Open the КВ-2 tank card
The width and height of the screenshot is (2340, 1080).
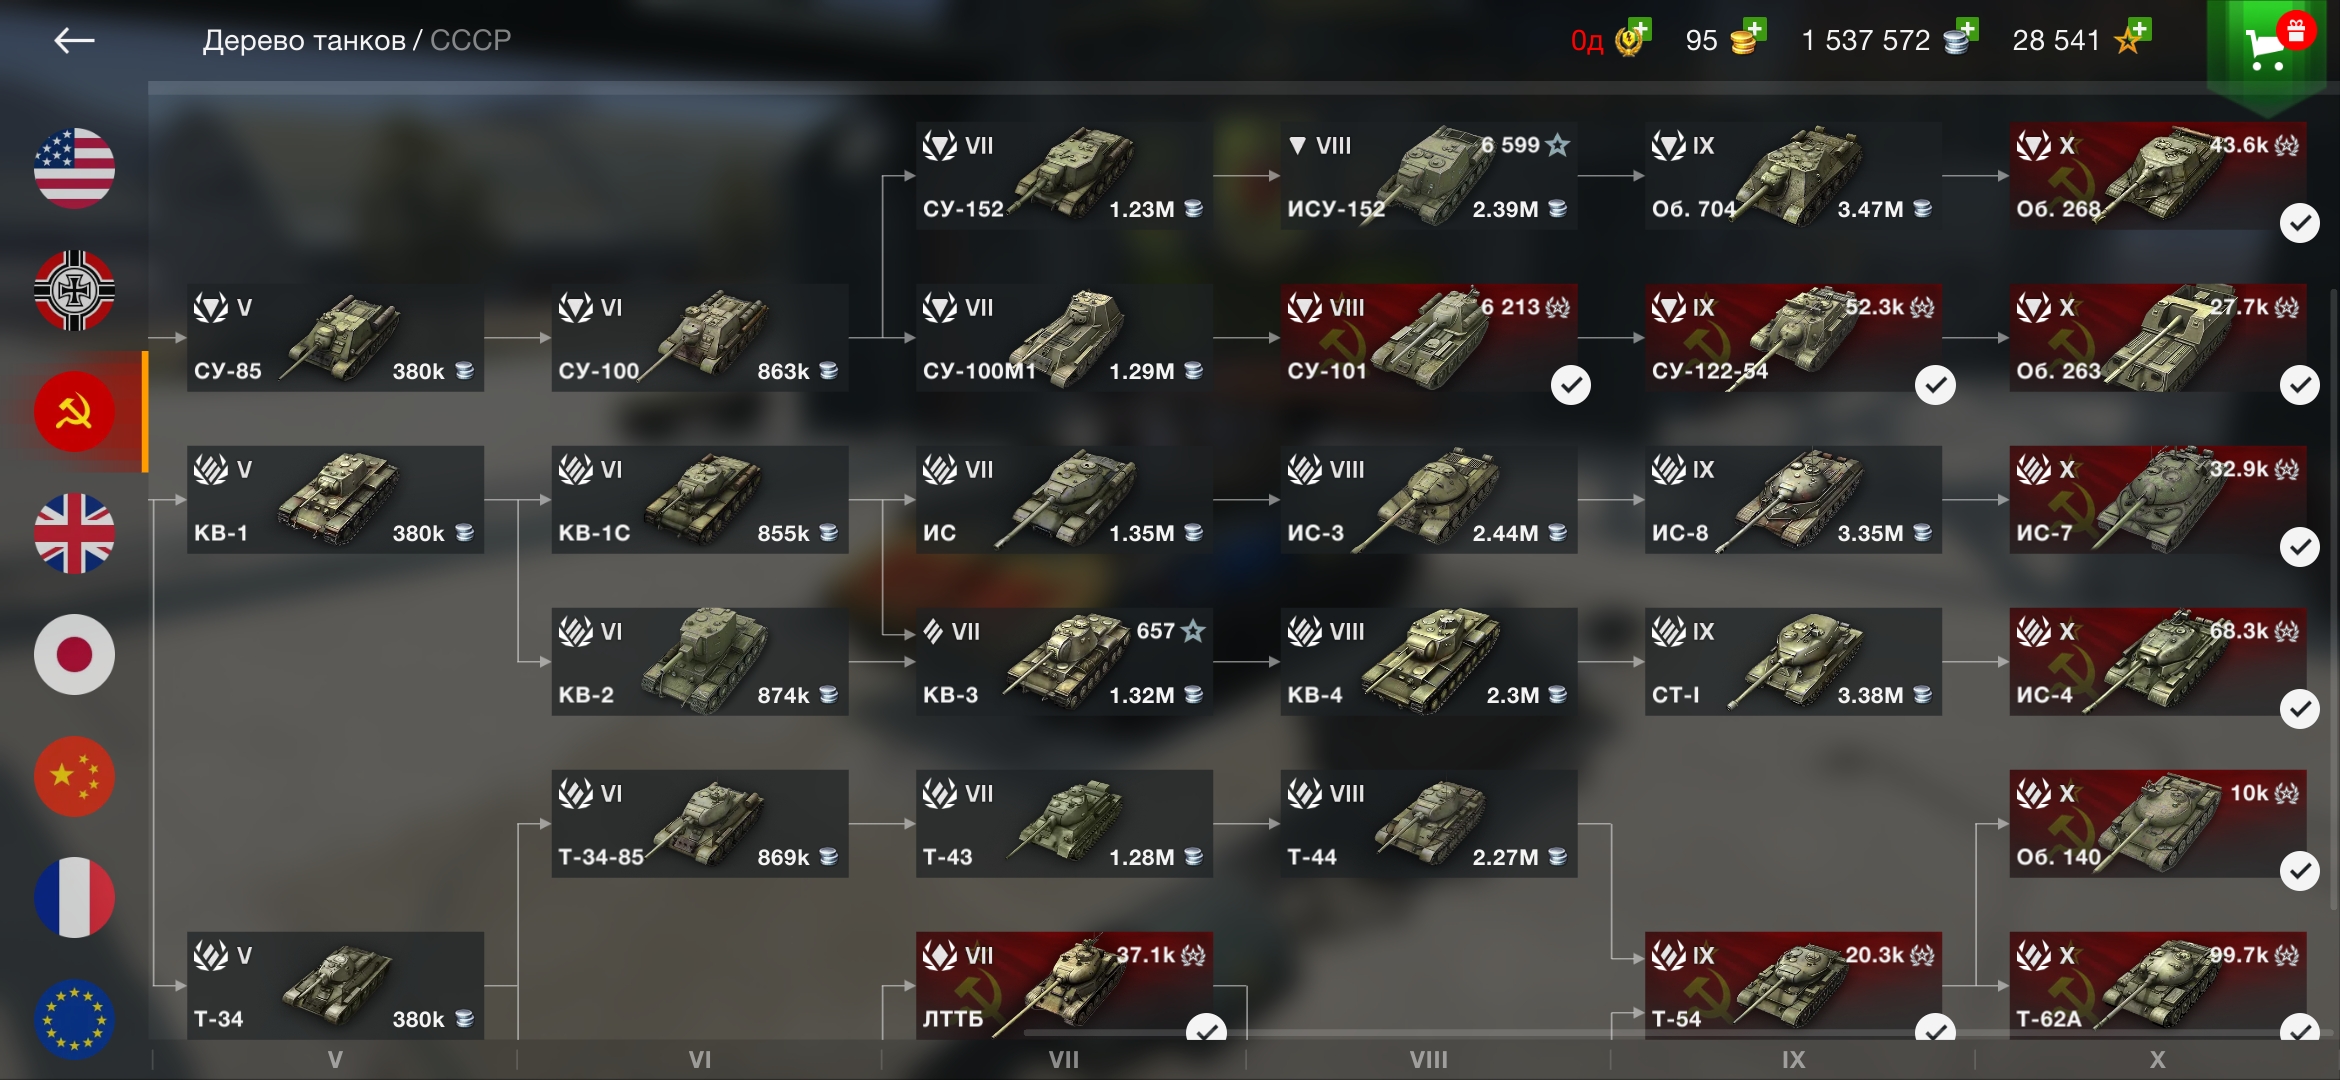(x=700, y=662)
